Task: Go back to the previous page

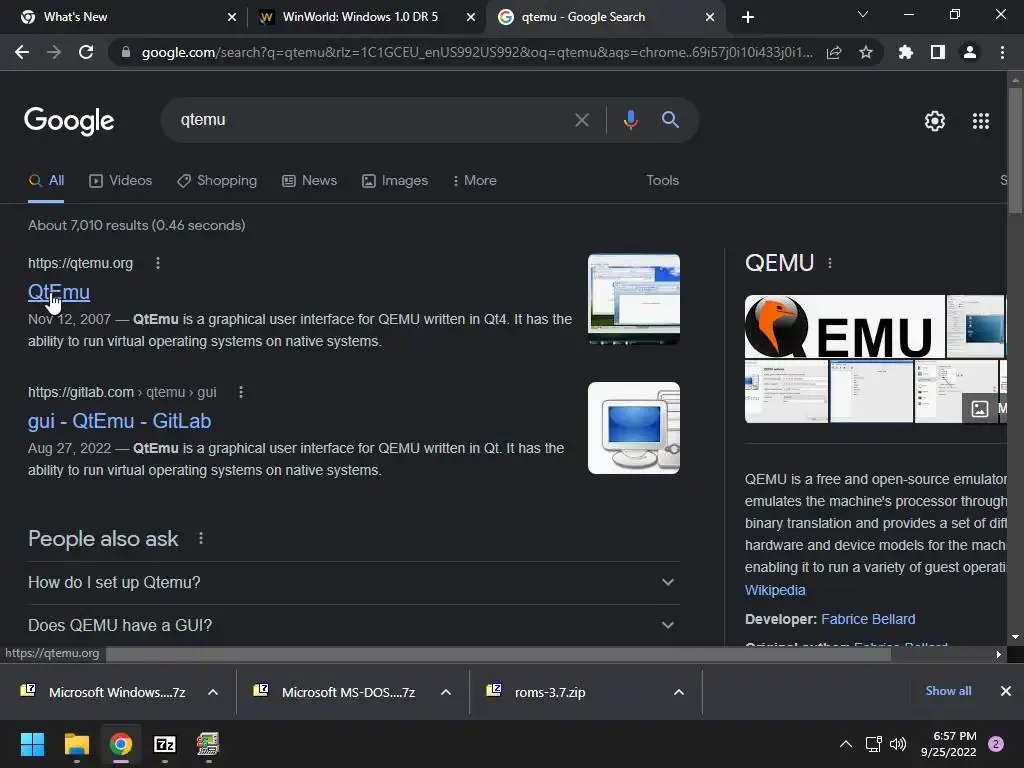Action: pyautogui.click(x=22, y=52)
